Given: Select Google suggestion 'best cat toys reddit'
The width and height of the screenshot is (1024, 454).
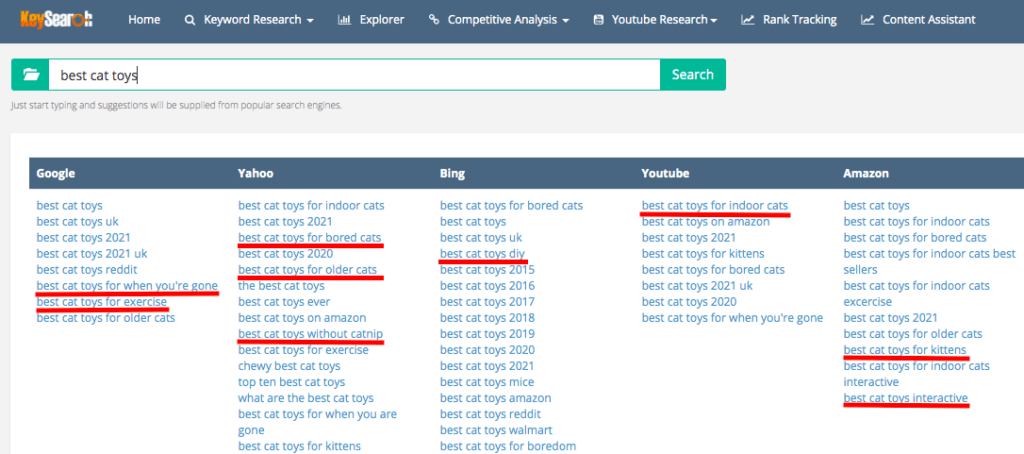Looking at the screenshot, I should [x=87, y=269].
